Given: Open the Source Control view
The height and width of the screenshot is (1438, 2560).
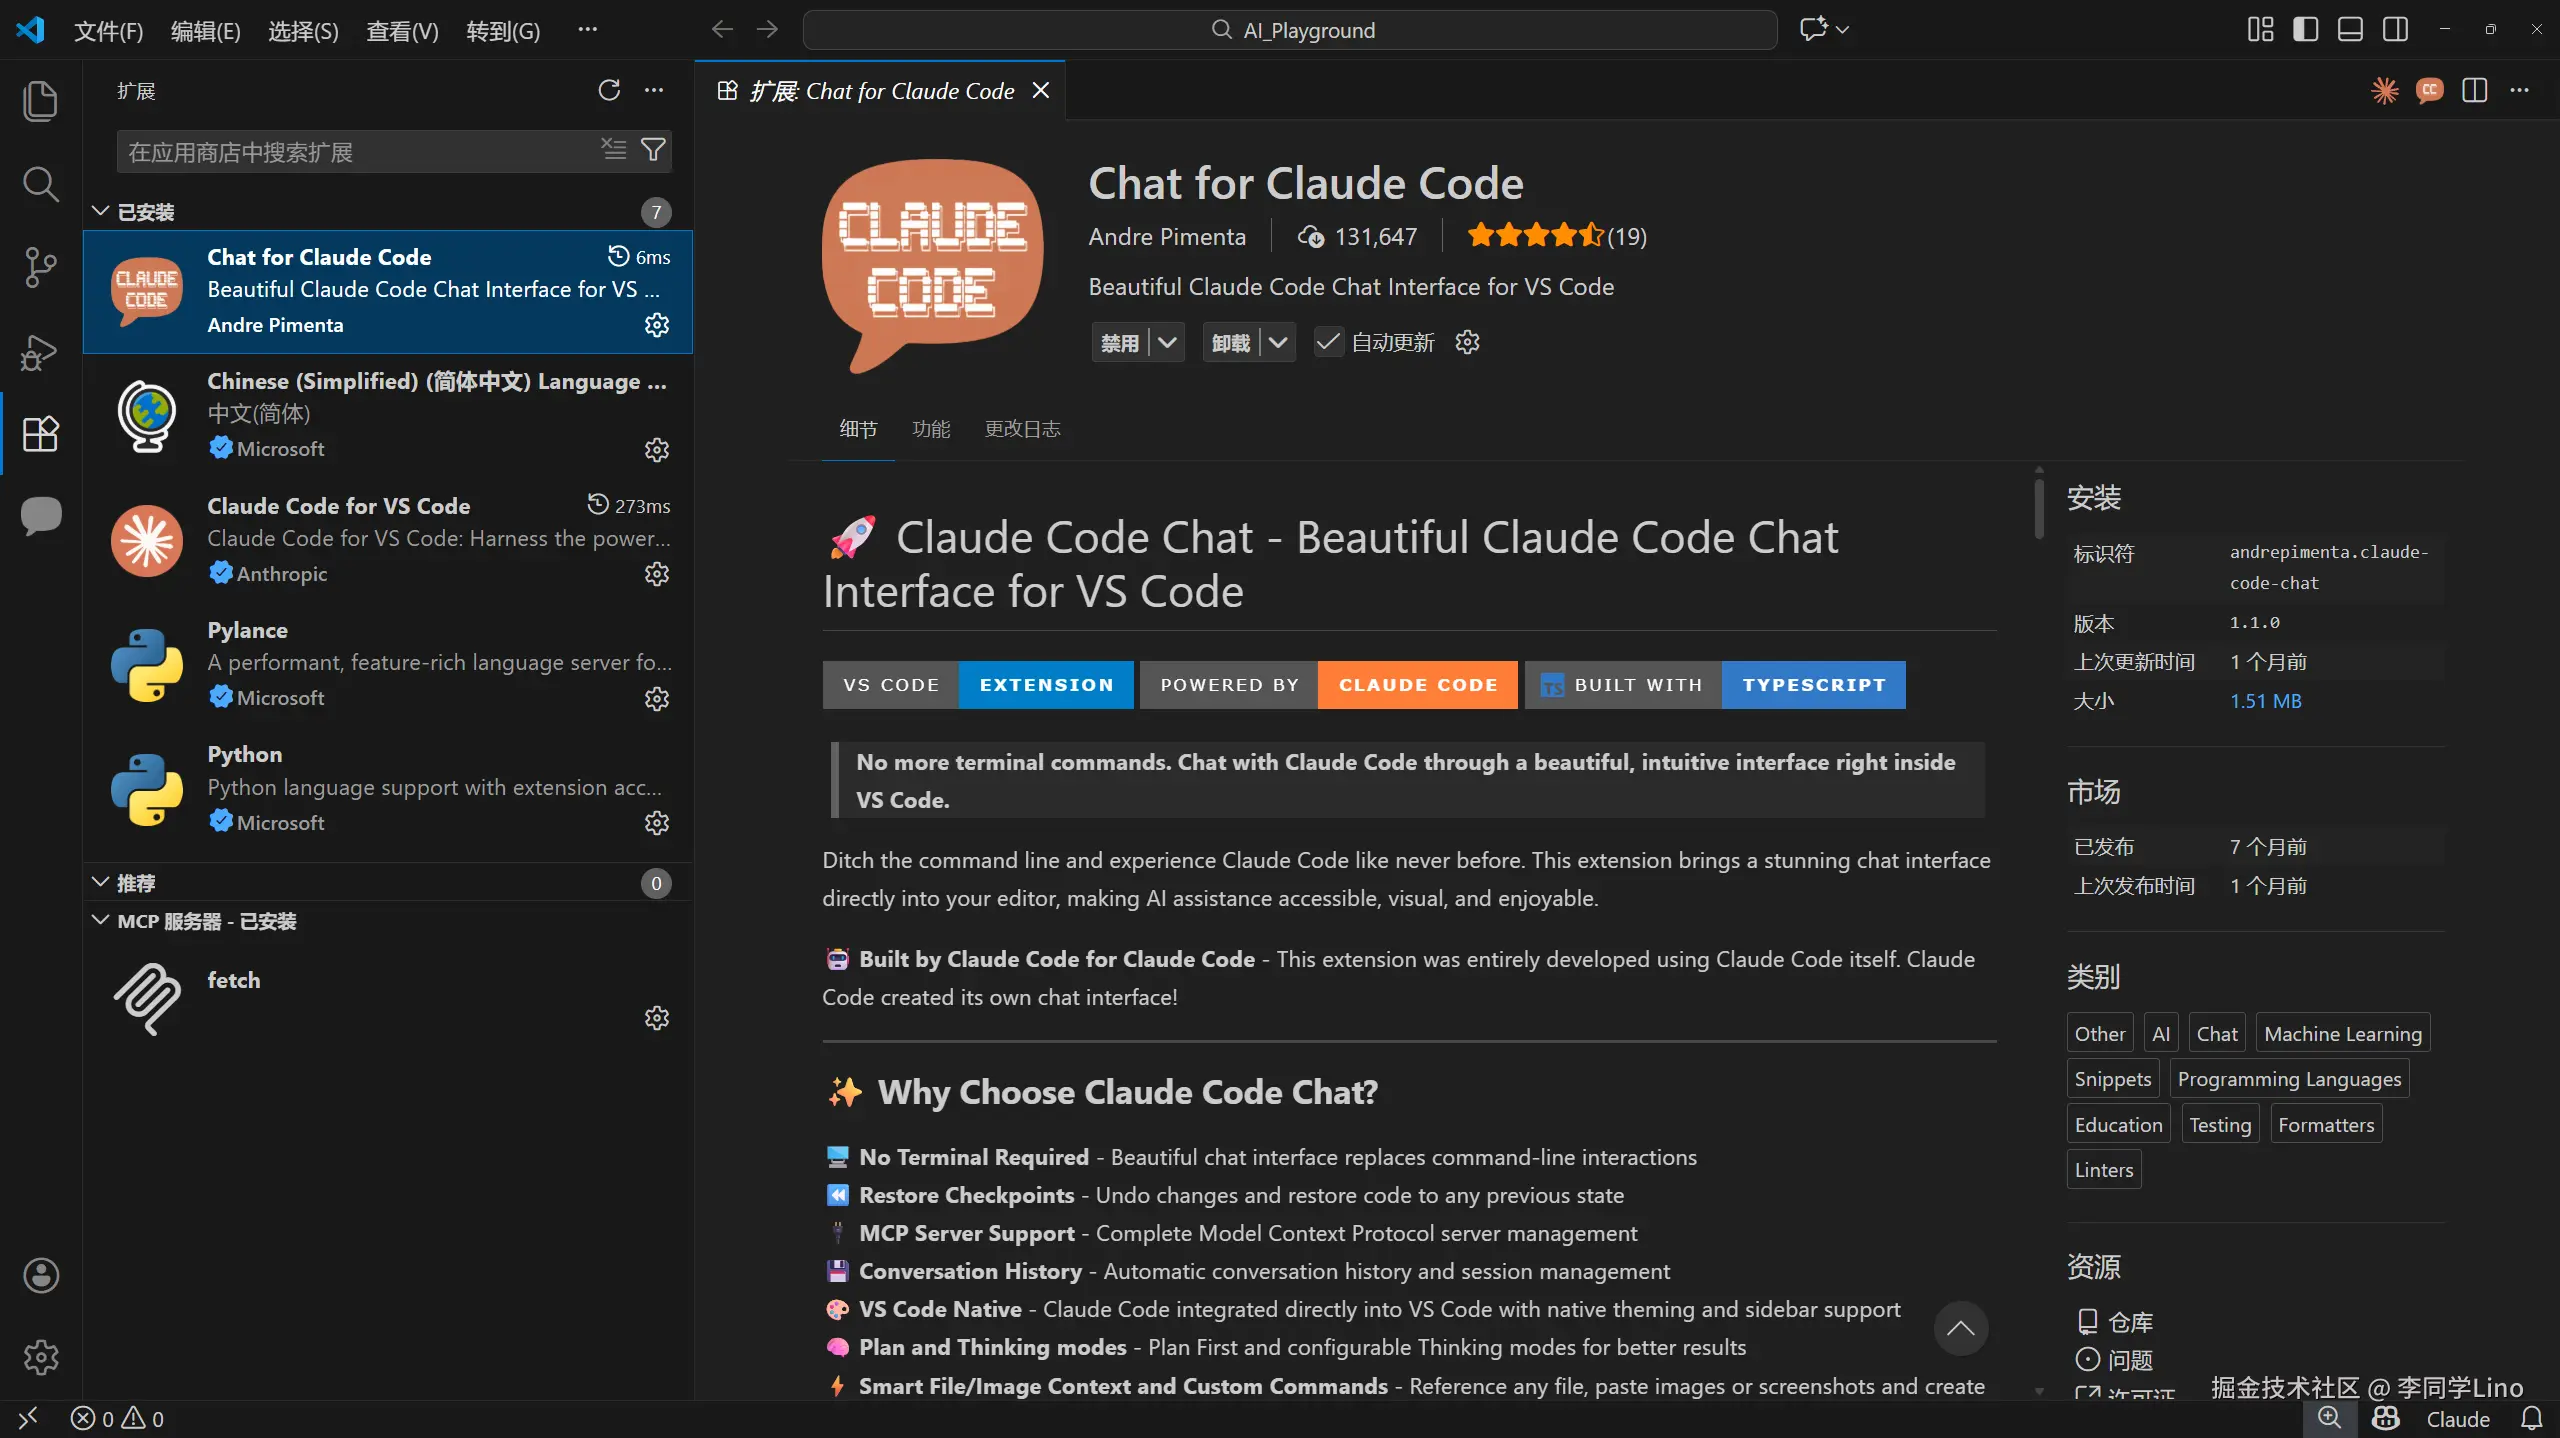Looking at the screenshot, I should 40,267.
